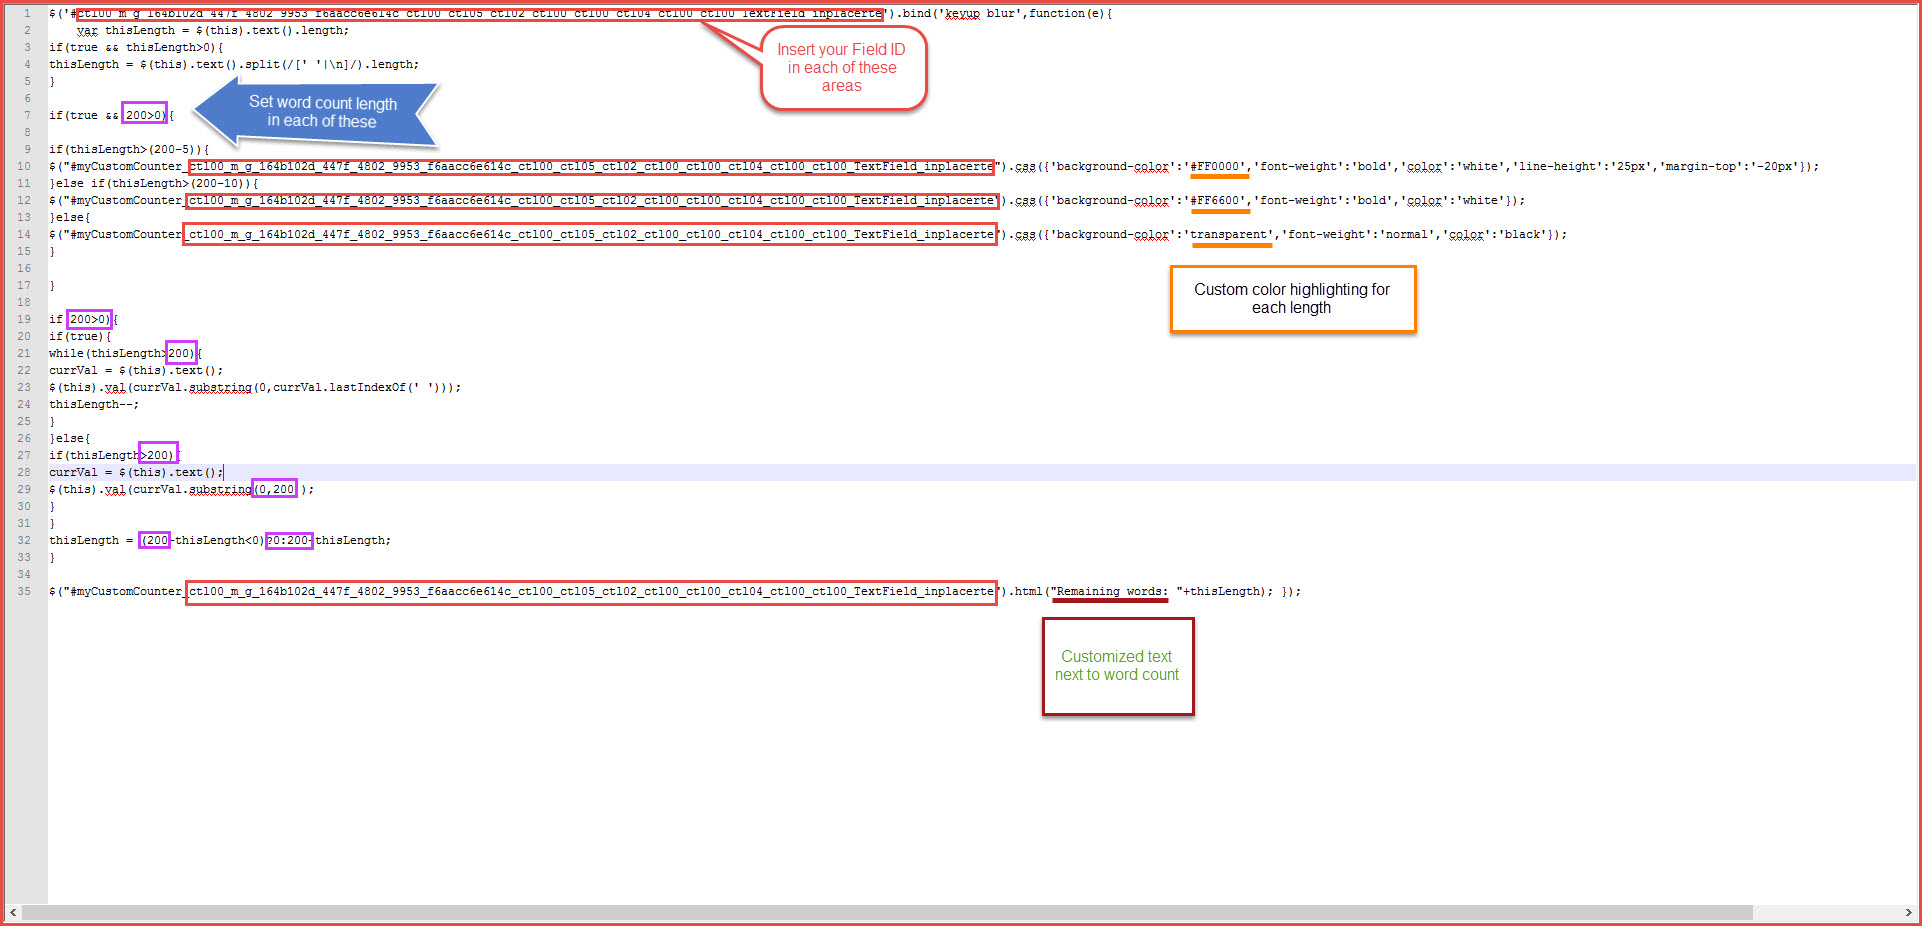1922x926 pixels.
Task: Click the 'Remaining words:' string on line 35
Action: click(1110, 592)
